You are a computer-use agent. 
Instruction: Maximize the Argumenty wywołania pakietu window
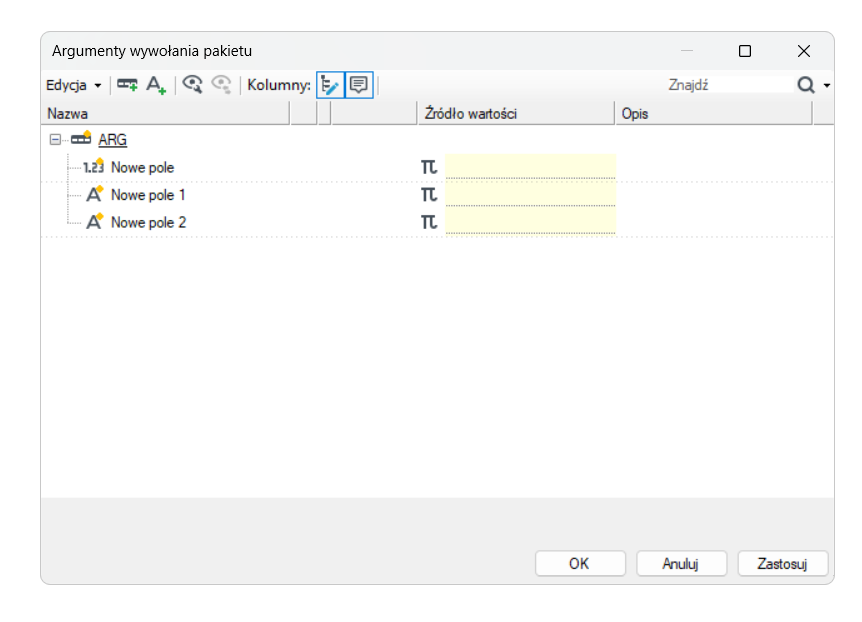tap(745, 51)
